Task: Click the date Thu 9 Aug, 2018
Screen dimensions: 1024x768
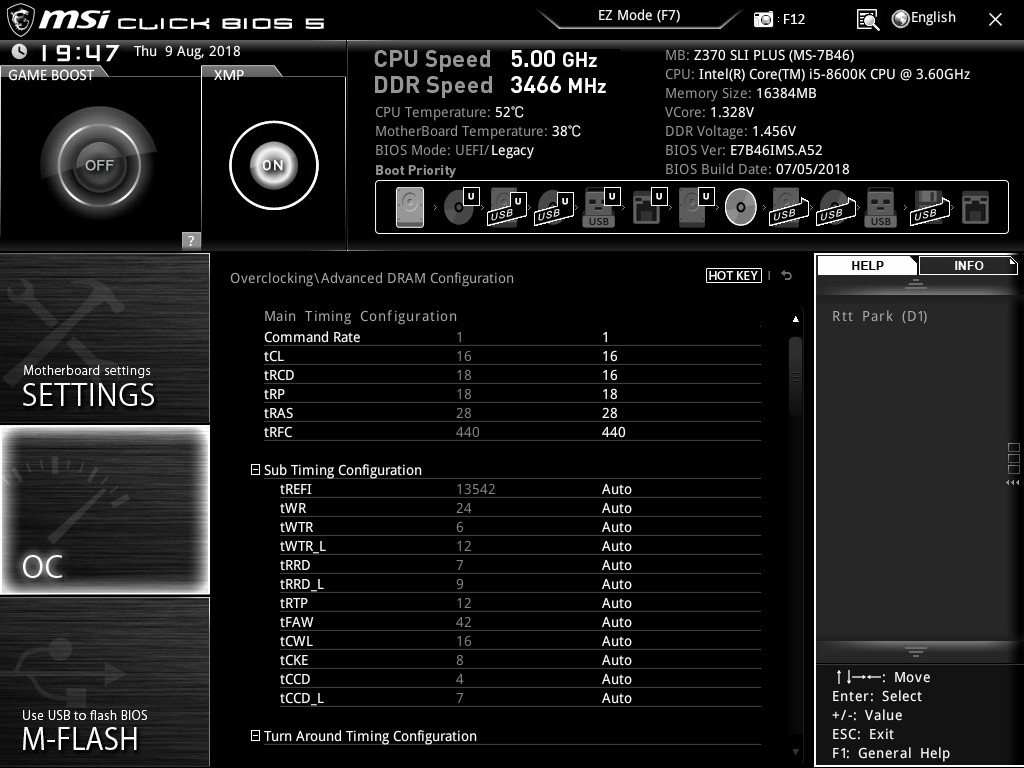Action: coord(187,51)
